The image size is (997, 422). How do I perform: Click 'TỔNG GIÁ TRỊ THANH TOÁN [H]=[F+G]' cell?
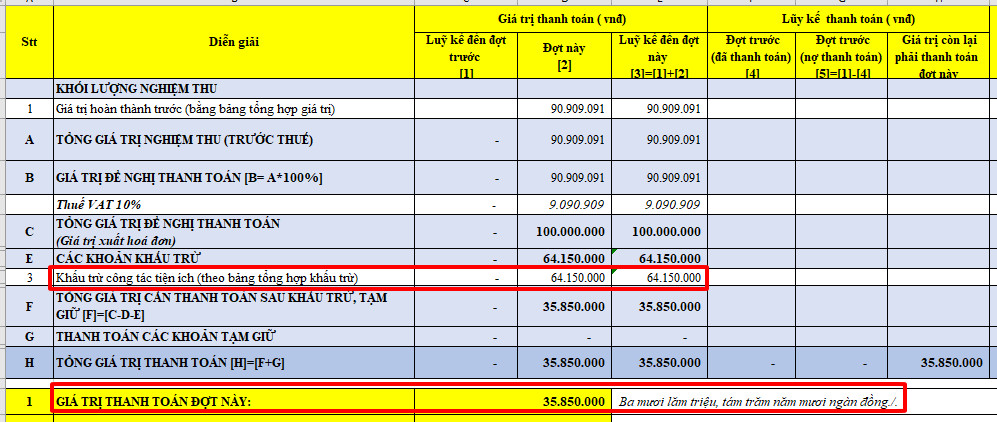(234, 363)
